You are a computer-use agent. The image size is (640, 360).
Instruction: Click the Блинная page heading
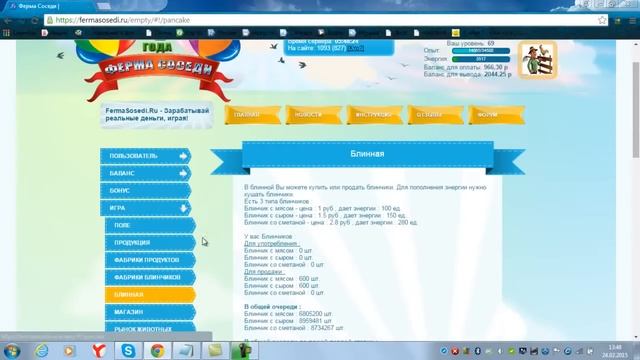point(367,154)
